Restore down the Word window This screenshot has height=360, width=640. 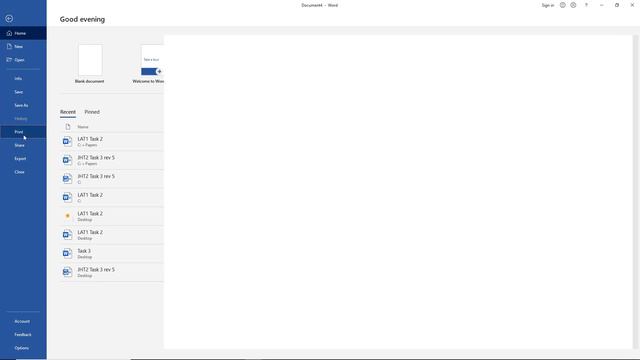[617, 5]
